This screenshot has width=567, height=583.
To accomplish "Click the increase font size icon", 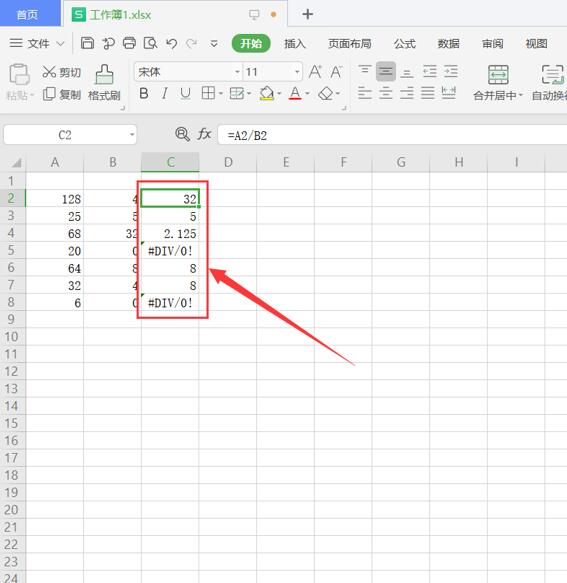I will coord(315,72).
